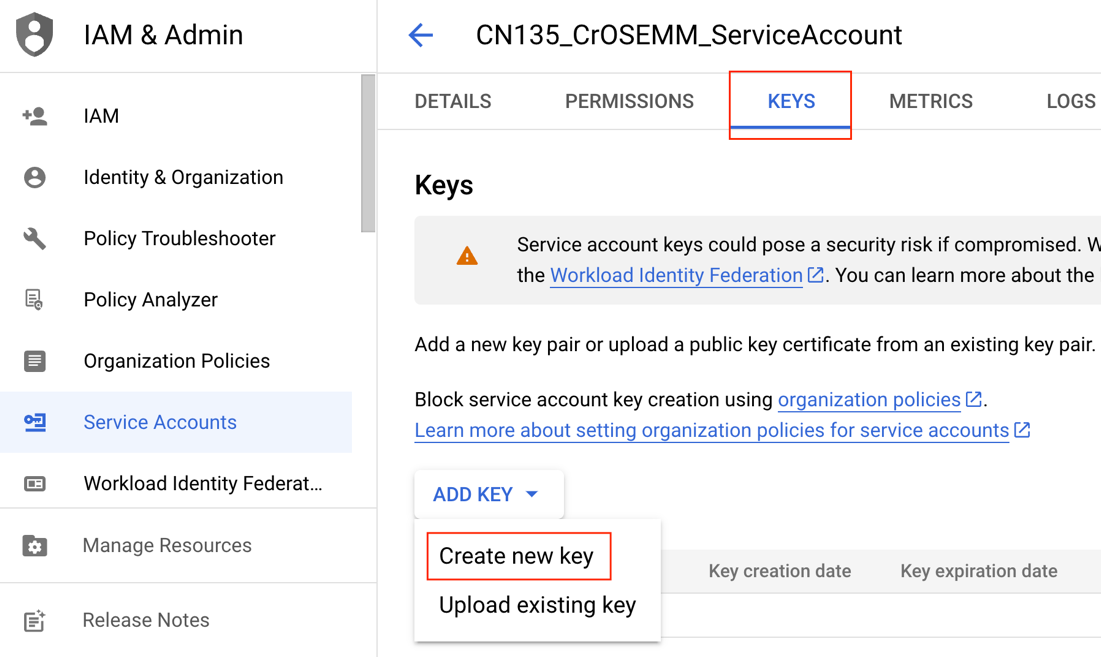Viewport: 1101px width, 657px height.
Task: Open the Workload Identity Federation link
Action: tap(677, 275)
